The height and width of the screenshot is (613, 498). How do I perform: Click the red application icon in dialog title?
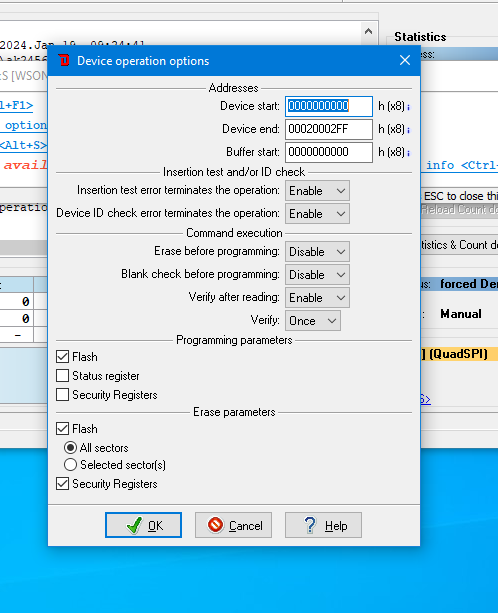tap(64, 61)
